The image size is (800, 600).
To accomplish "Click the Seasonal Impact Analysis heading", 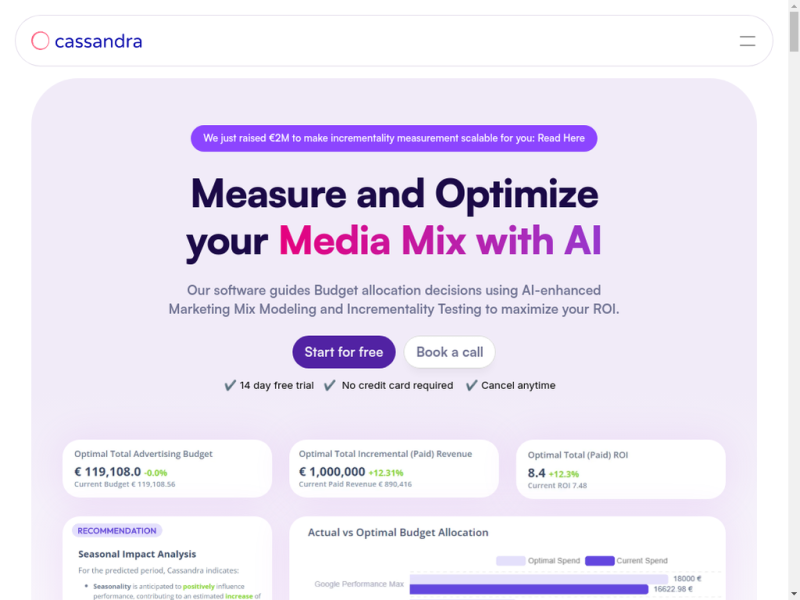I will click(x=137, y=554).
